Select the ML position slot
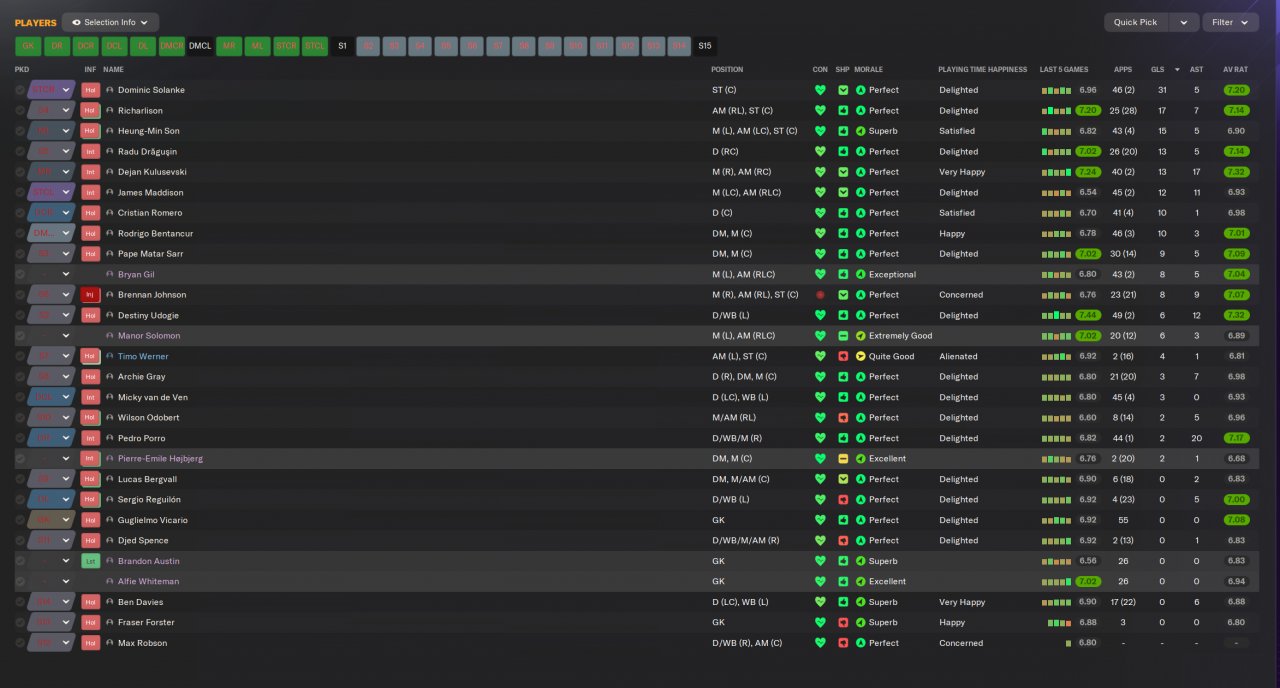Viewport: 1280px width, 688px height. (x=257, y=46)
